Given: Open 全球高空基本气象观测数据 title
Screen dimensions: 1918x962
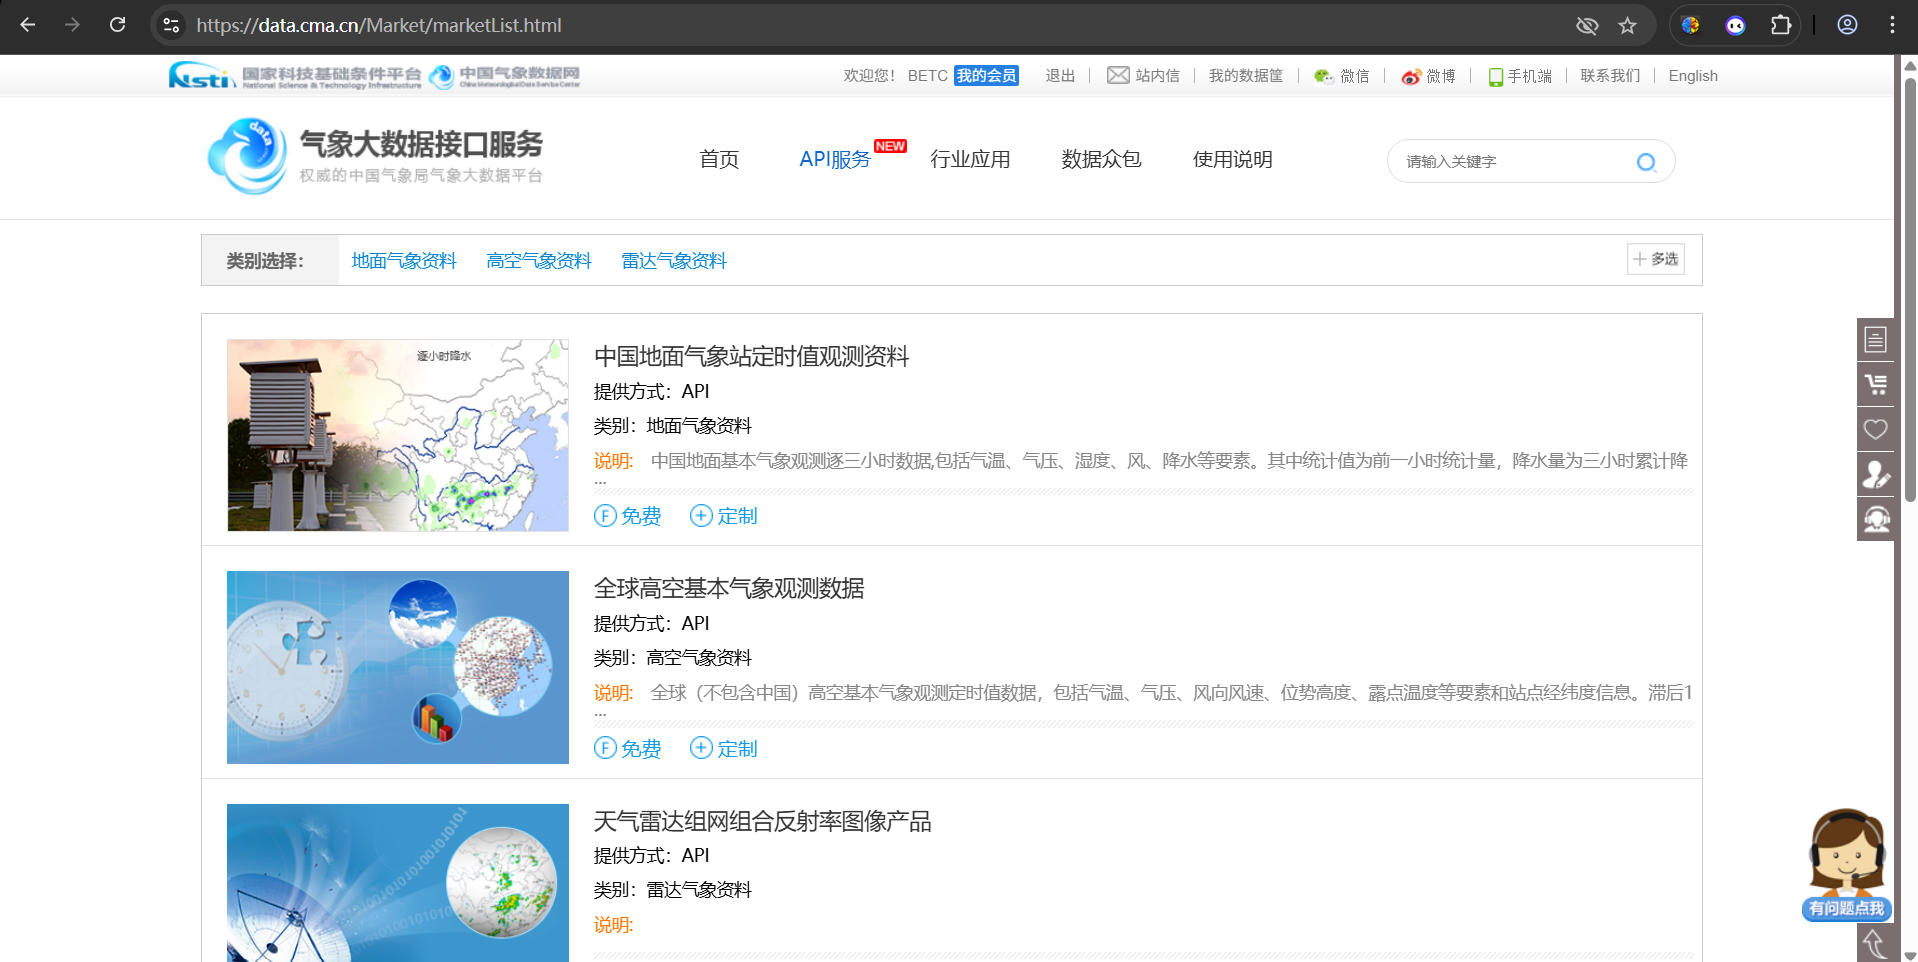Looking at the screenshot, I should [x=729, y=588].
